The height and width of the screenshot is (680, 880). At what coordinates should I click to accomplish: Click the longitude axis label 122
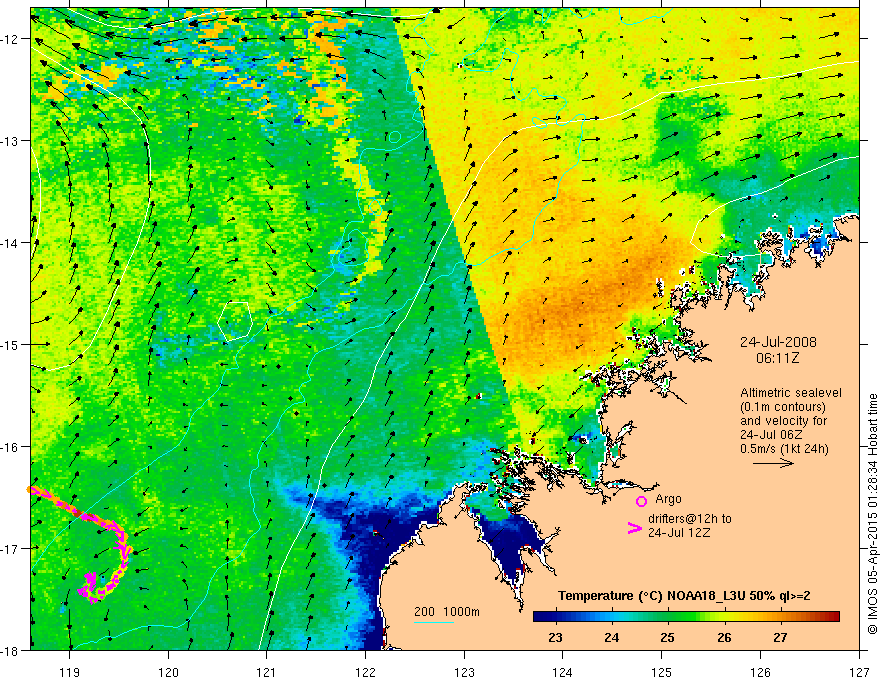365,672
